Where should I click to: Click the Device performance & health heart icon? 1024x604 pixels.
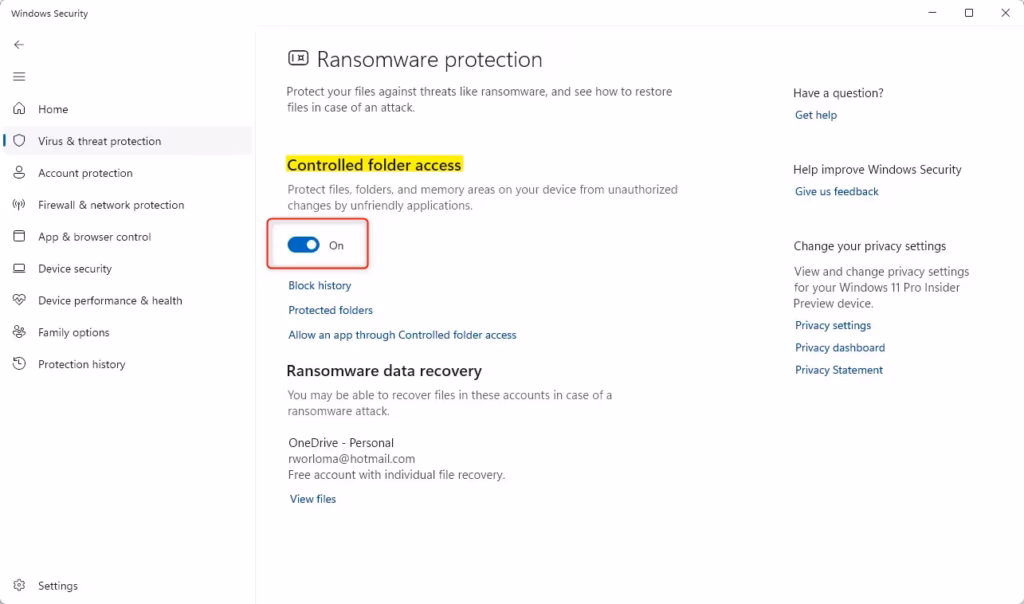(x=19, y=301)
